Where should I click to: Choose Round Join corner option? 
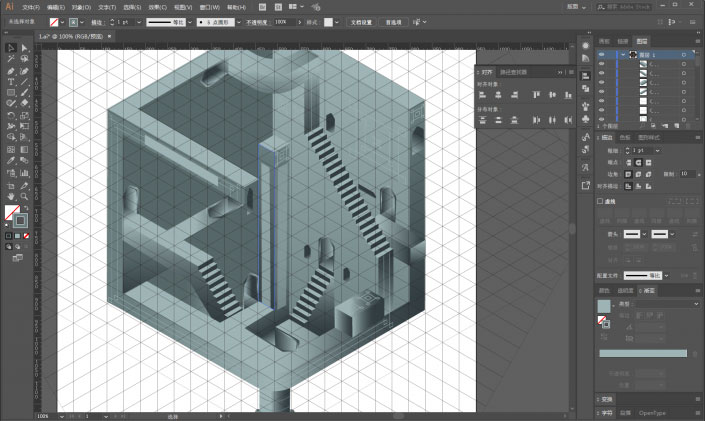(638, 174)
